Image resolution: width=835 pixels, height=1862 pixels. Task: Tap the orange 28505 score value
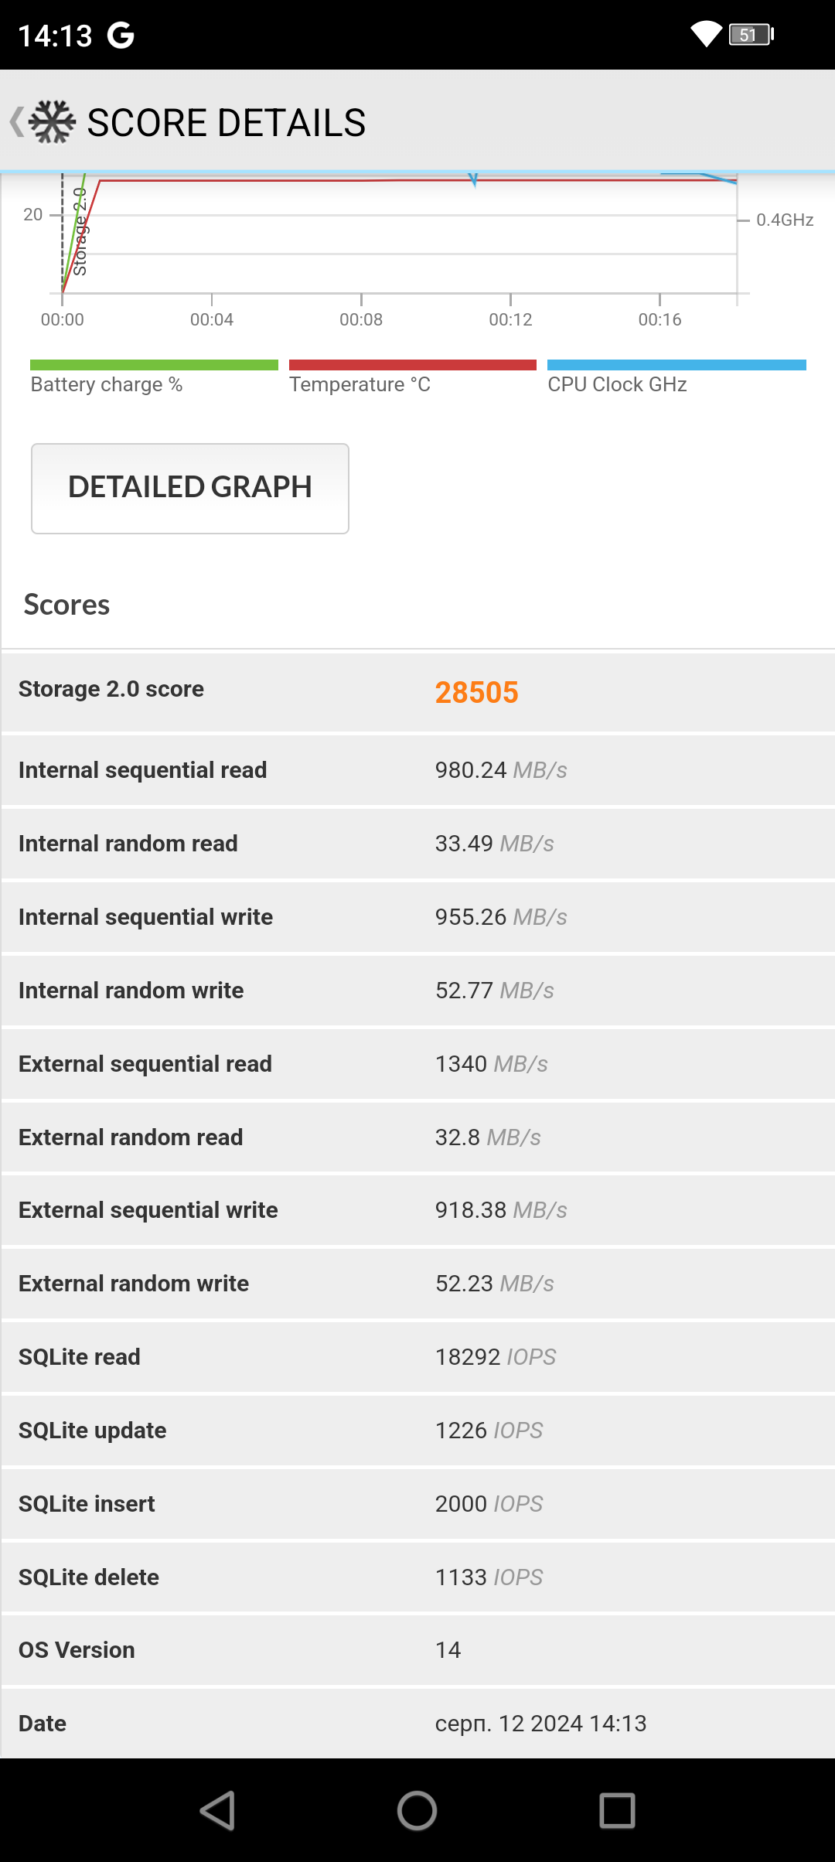coord(476,692)
